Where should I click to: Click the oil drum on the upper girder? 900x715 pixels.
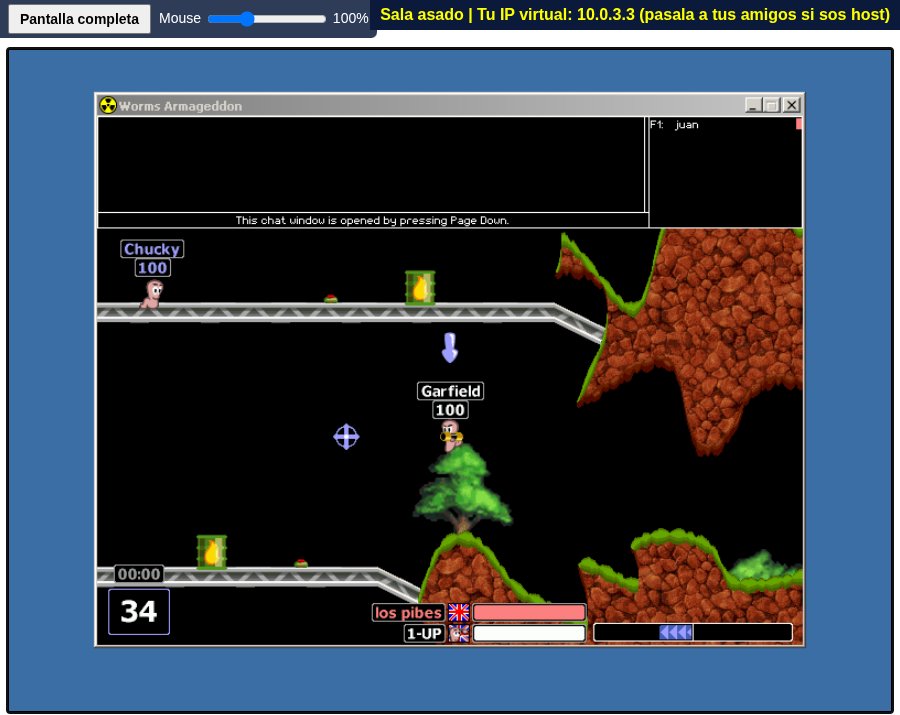[420, 287]
